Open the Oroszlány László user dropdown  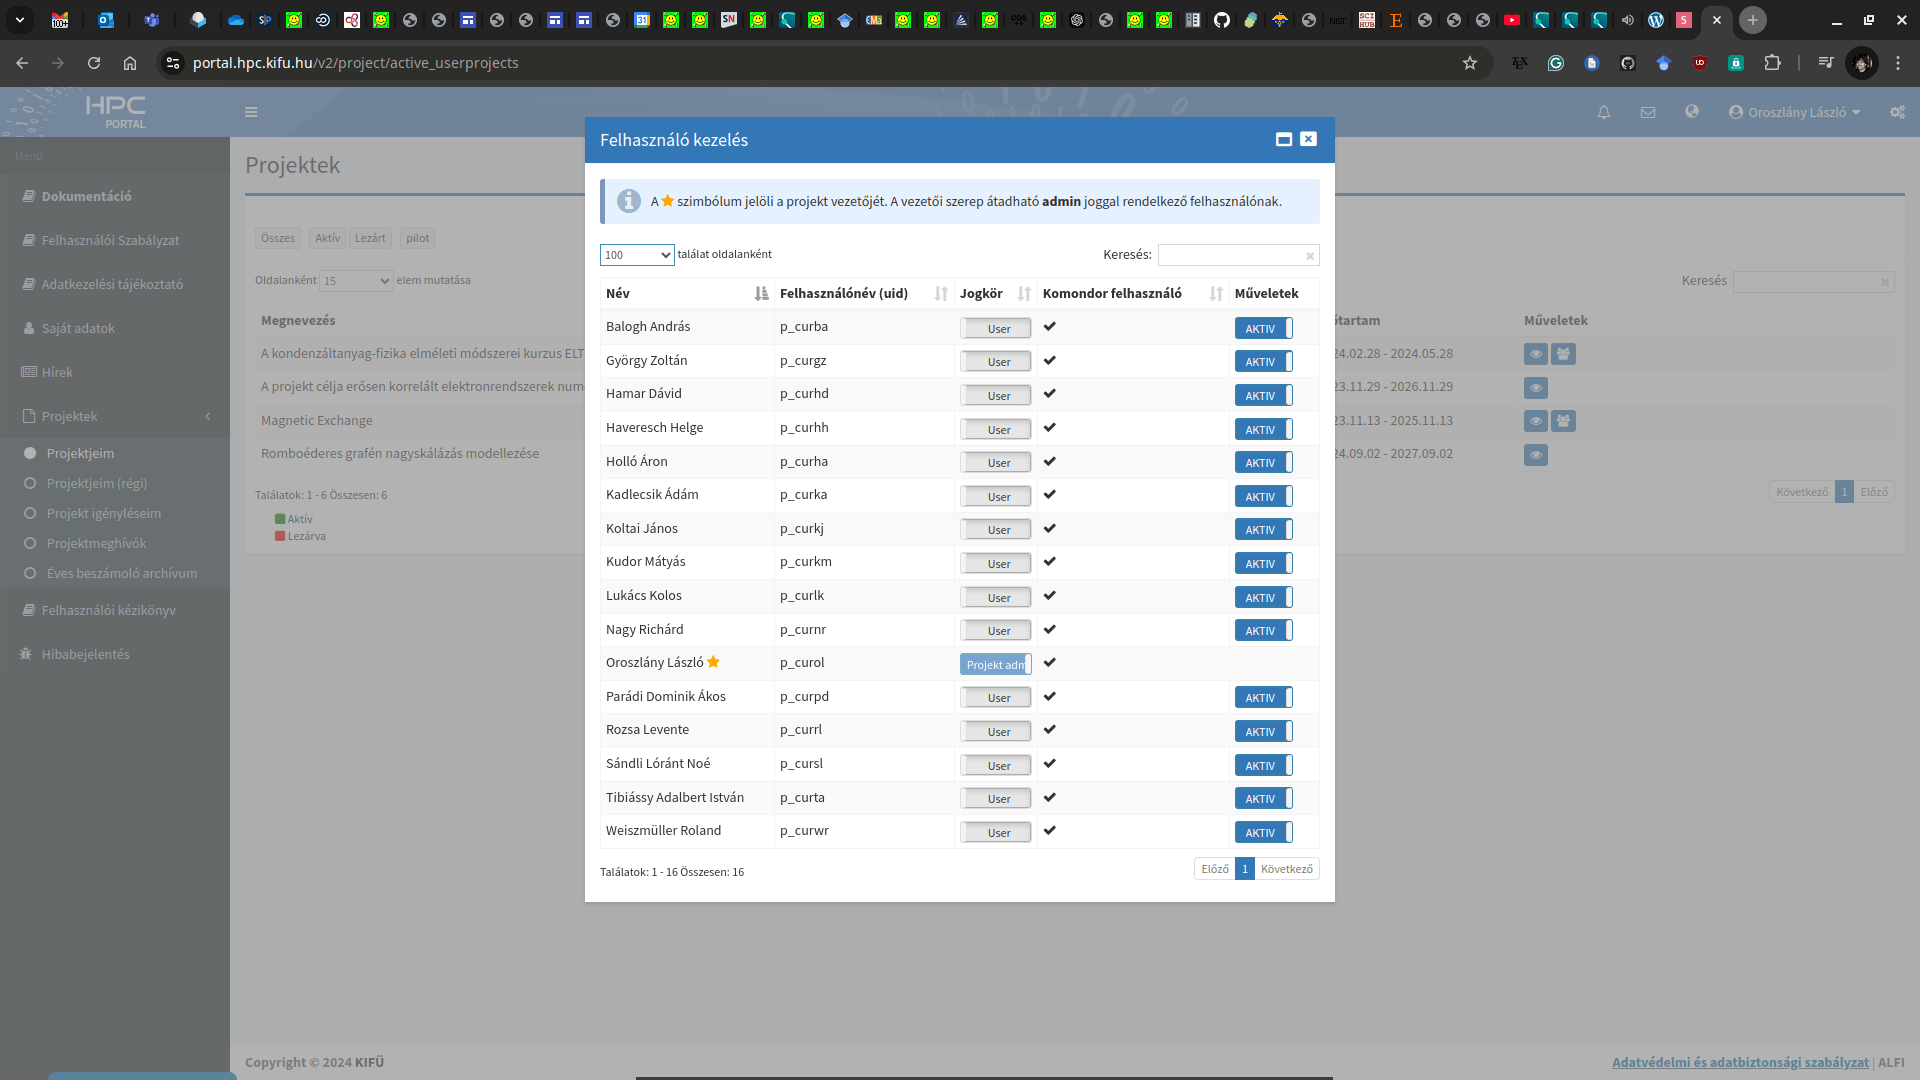(1795, 112)
